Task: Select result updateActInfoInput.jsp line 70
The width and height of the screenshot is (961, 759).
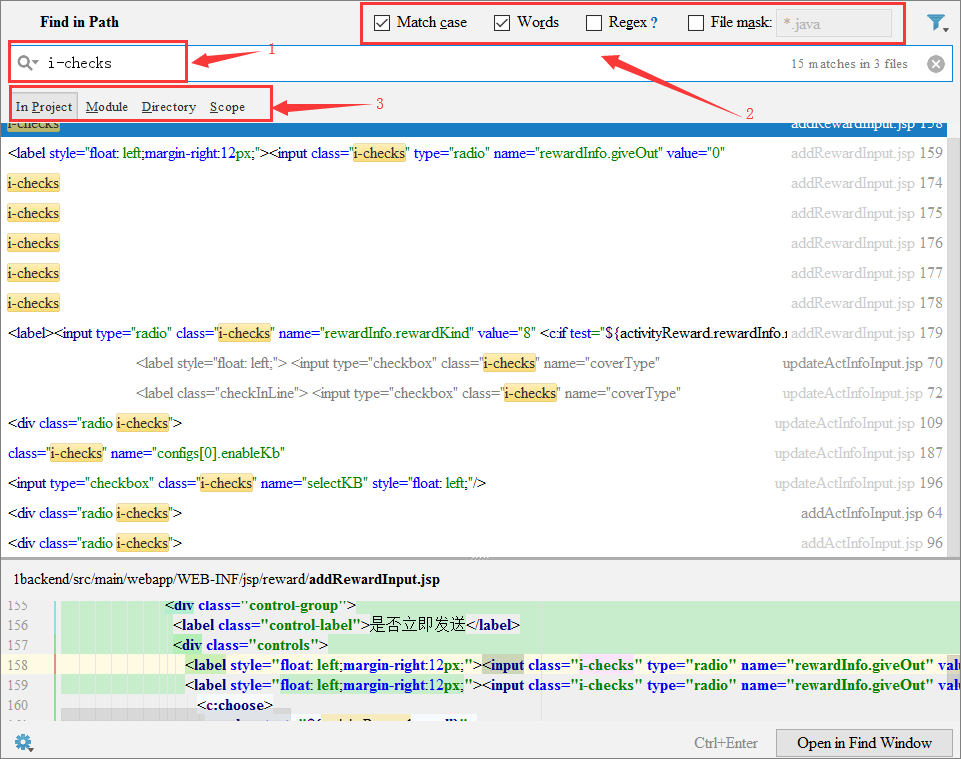Action: click(474, 363)
